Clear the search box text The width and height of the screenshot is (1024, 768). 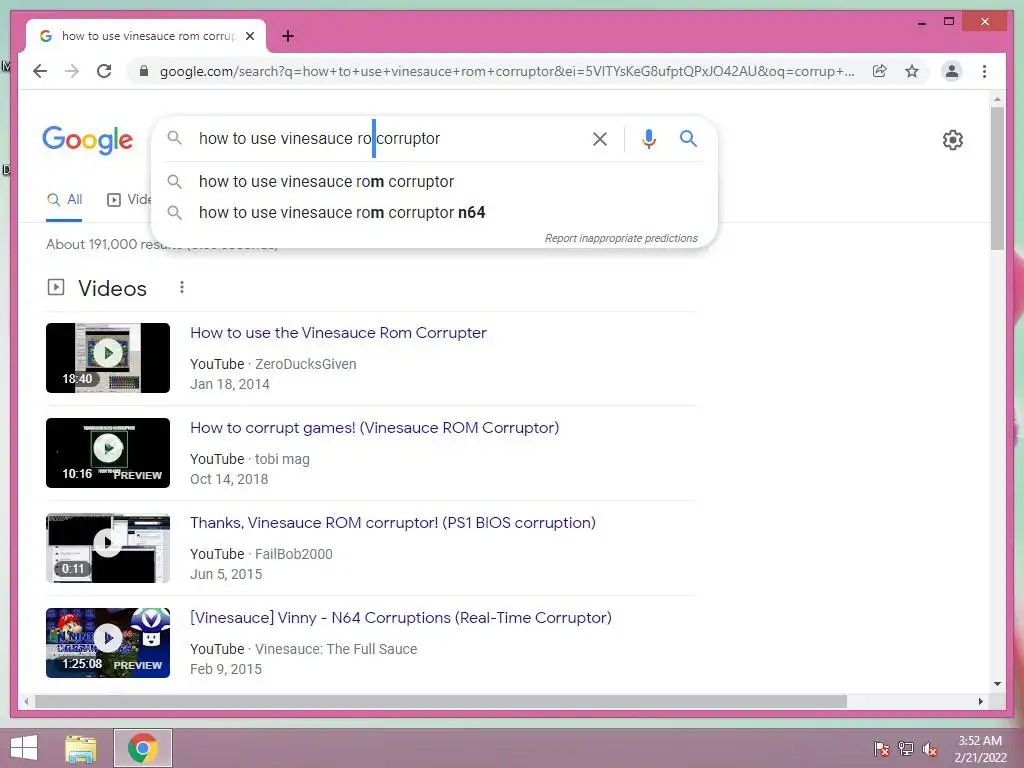600,138
